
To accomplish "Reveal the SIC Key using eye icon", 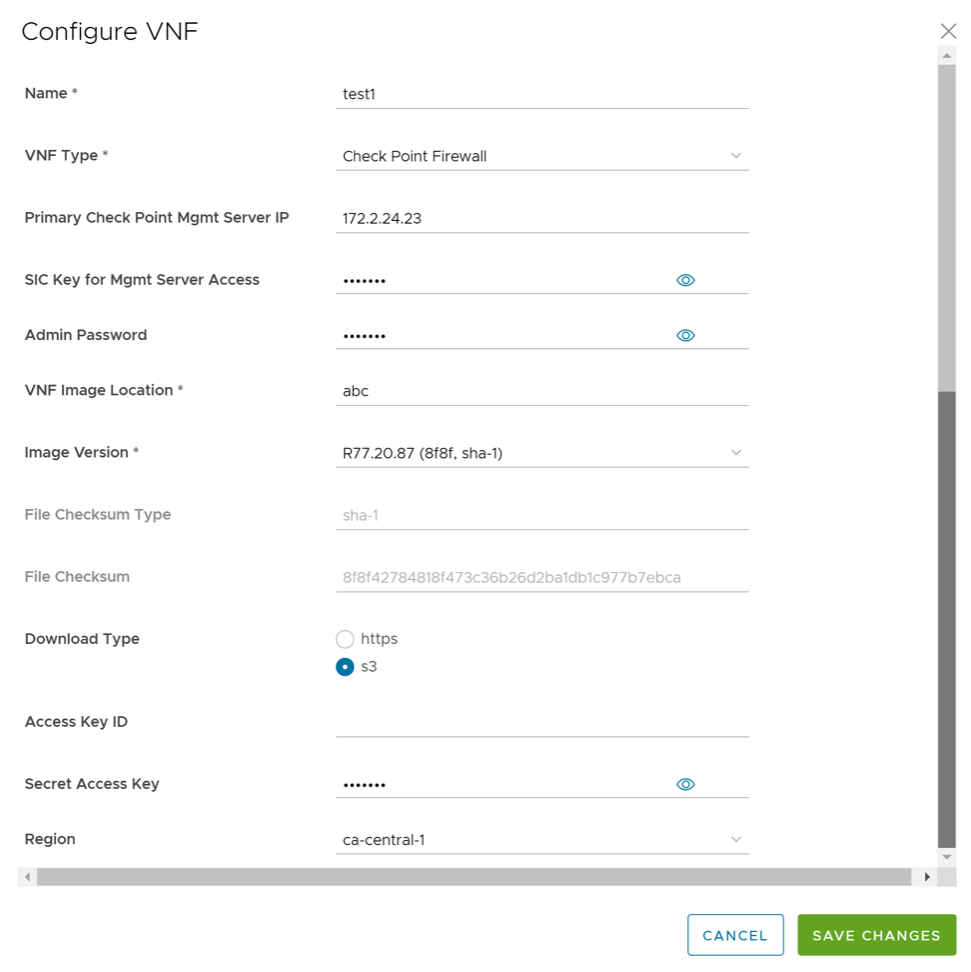I will tap(685, 281).
